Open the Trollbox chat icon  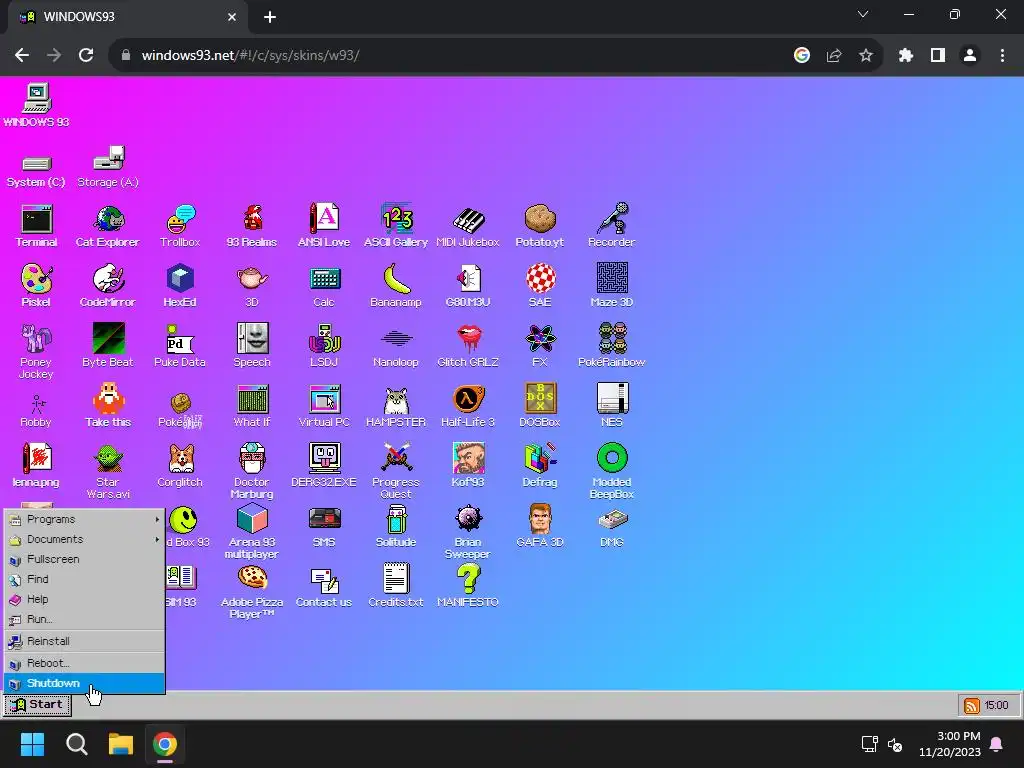point(180,226)
